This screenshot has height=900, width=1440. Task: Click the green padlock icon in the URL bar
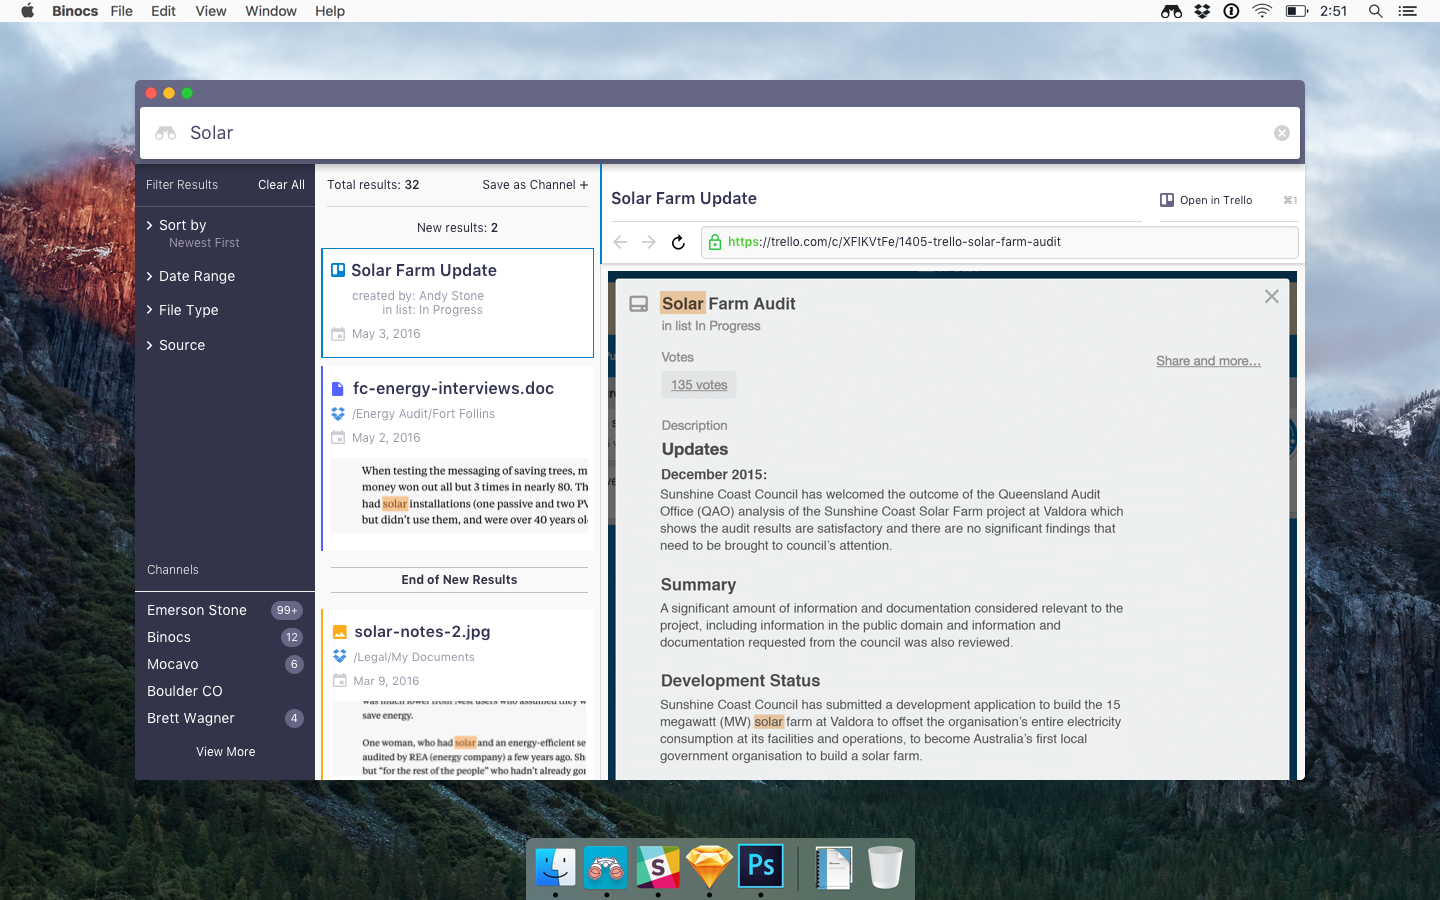coord(714,242)
